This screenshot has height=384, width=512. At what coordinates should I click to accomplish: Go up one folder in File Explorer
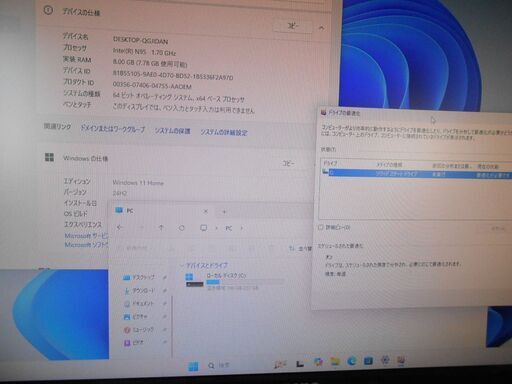161,228
